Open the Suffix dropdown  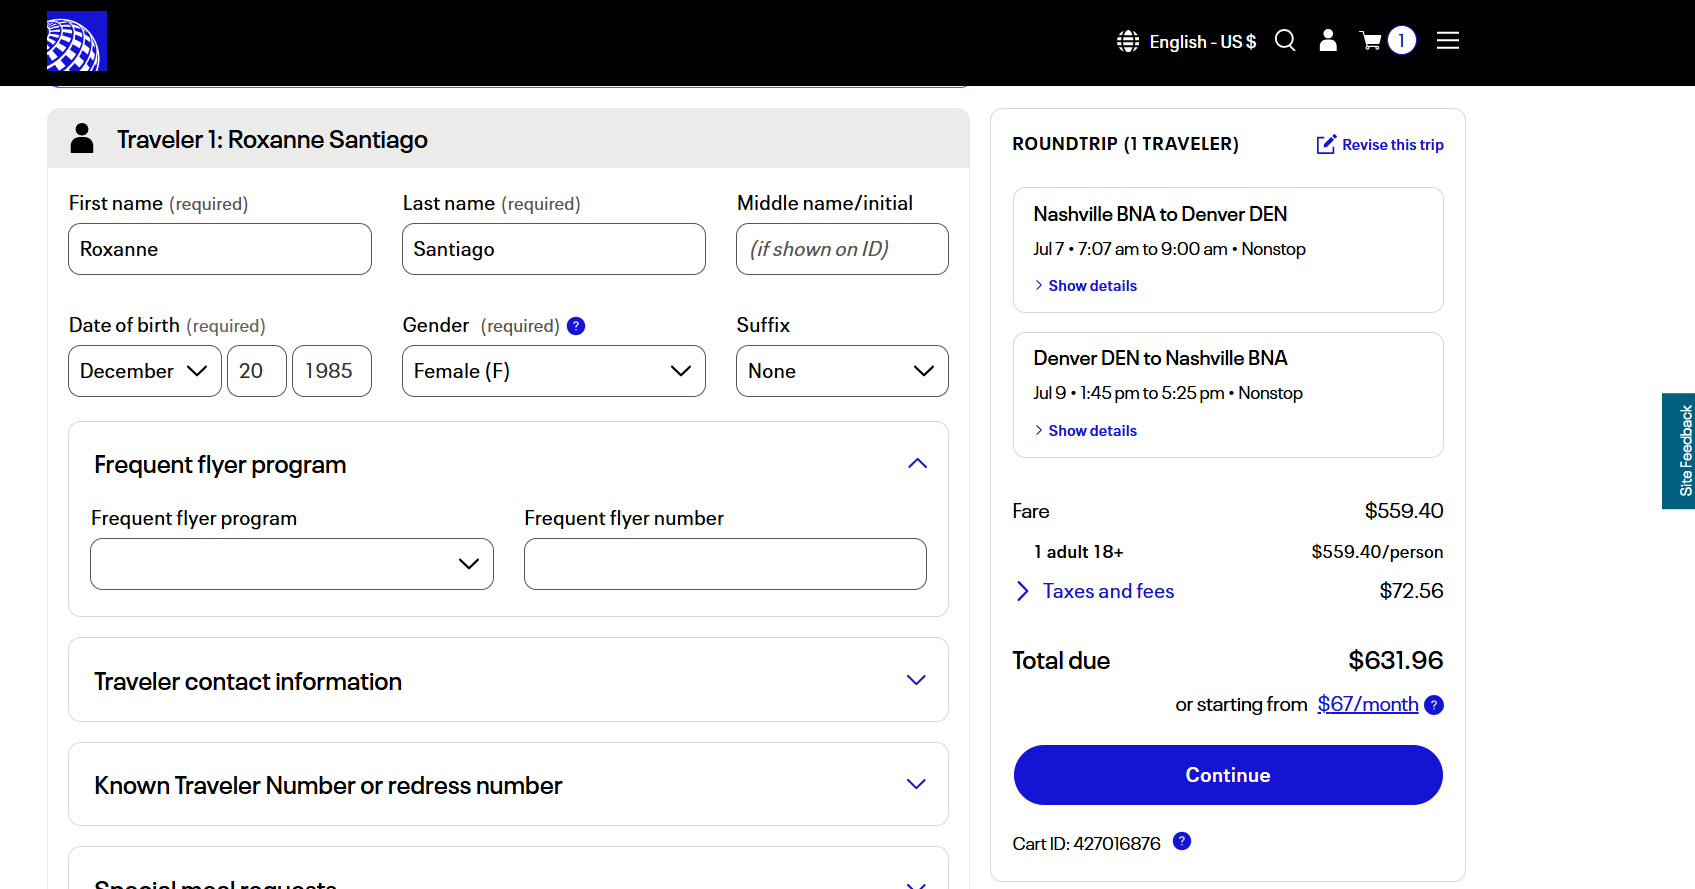(842, 371)
